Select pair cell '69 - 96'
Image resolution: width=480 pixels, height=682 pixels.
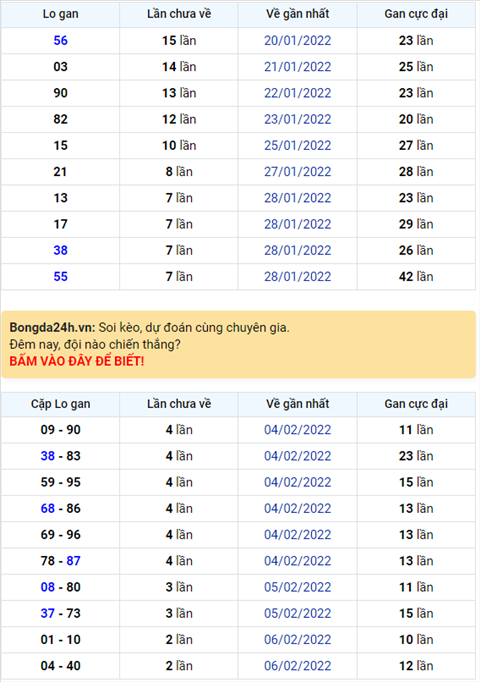click(60, 535)
